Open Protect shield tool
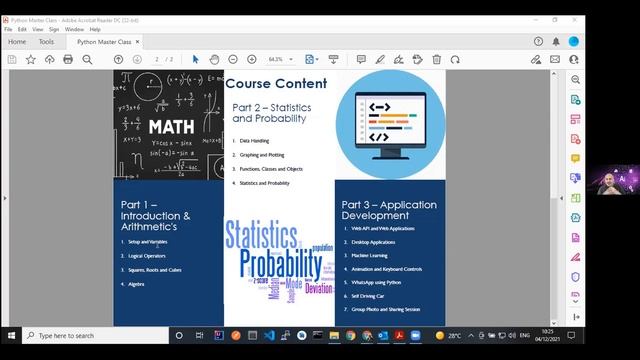The height and width of the screenshot is (360, 640). [x=576, y=277]
